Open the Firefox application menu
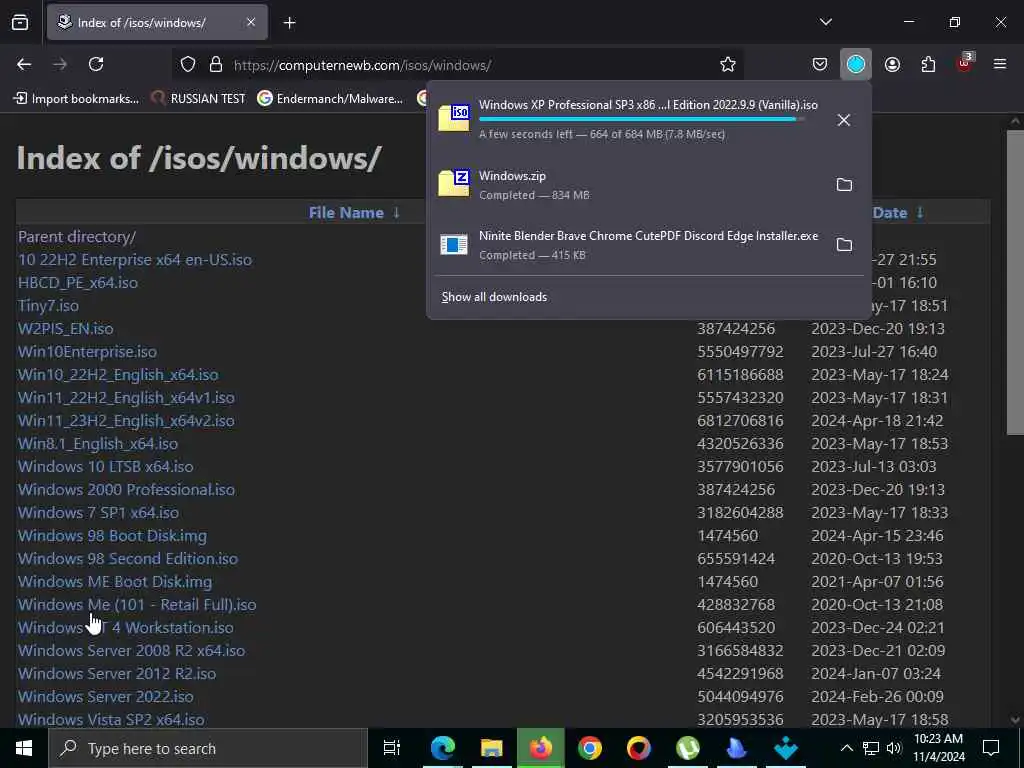The height and width of the screenshot is (768, 1024). point(1000,64)
